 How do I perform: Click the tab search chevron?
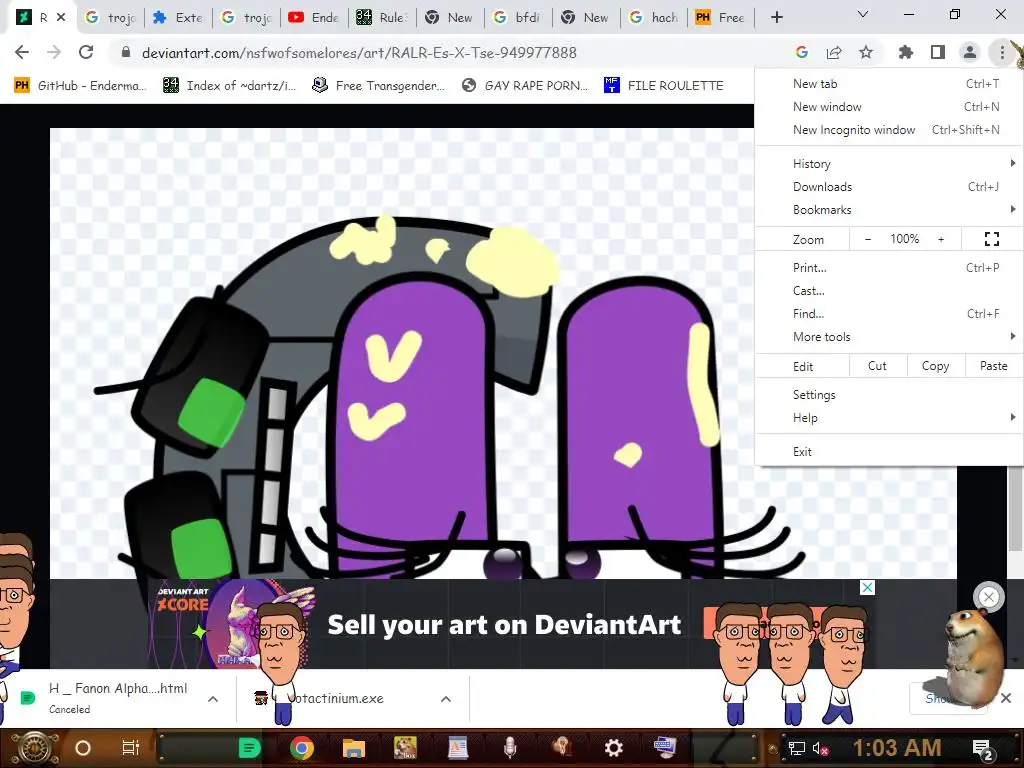click(x=863, y=14)
